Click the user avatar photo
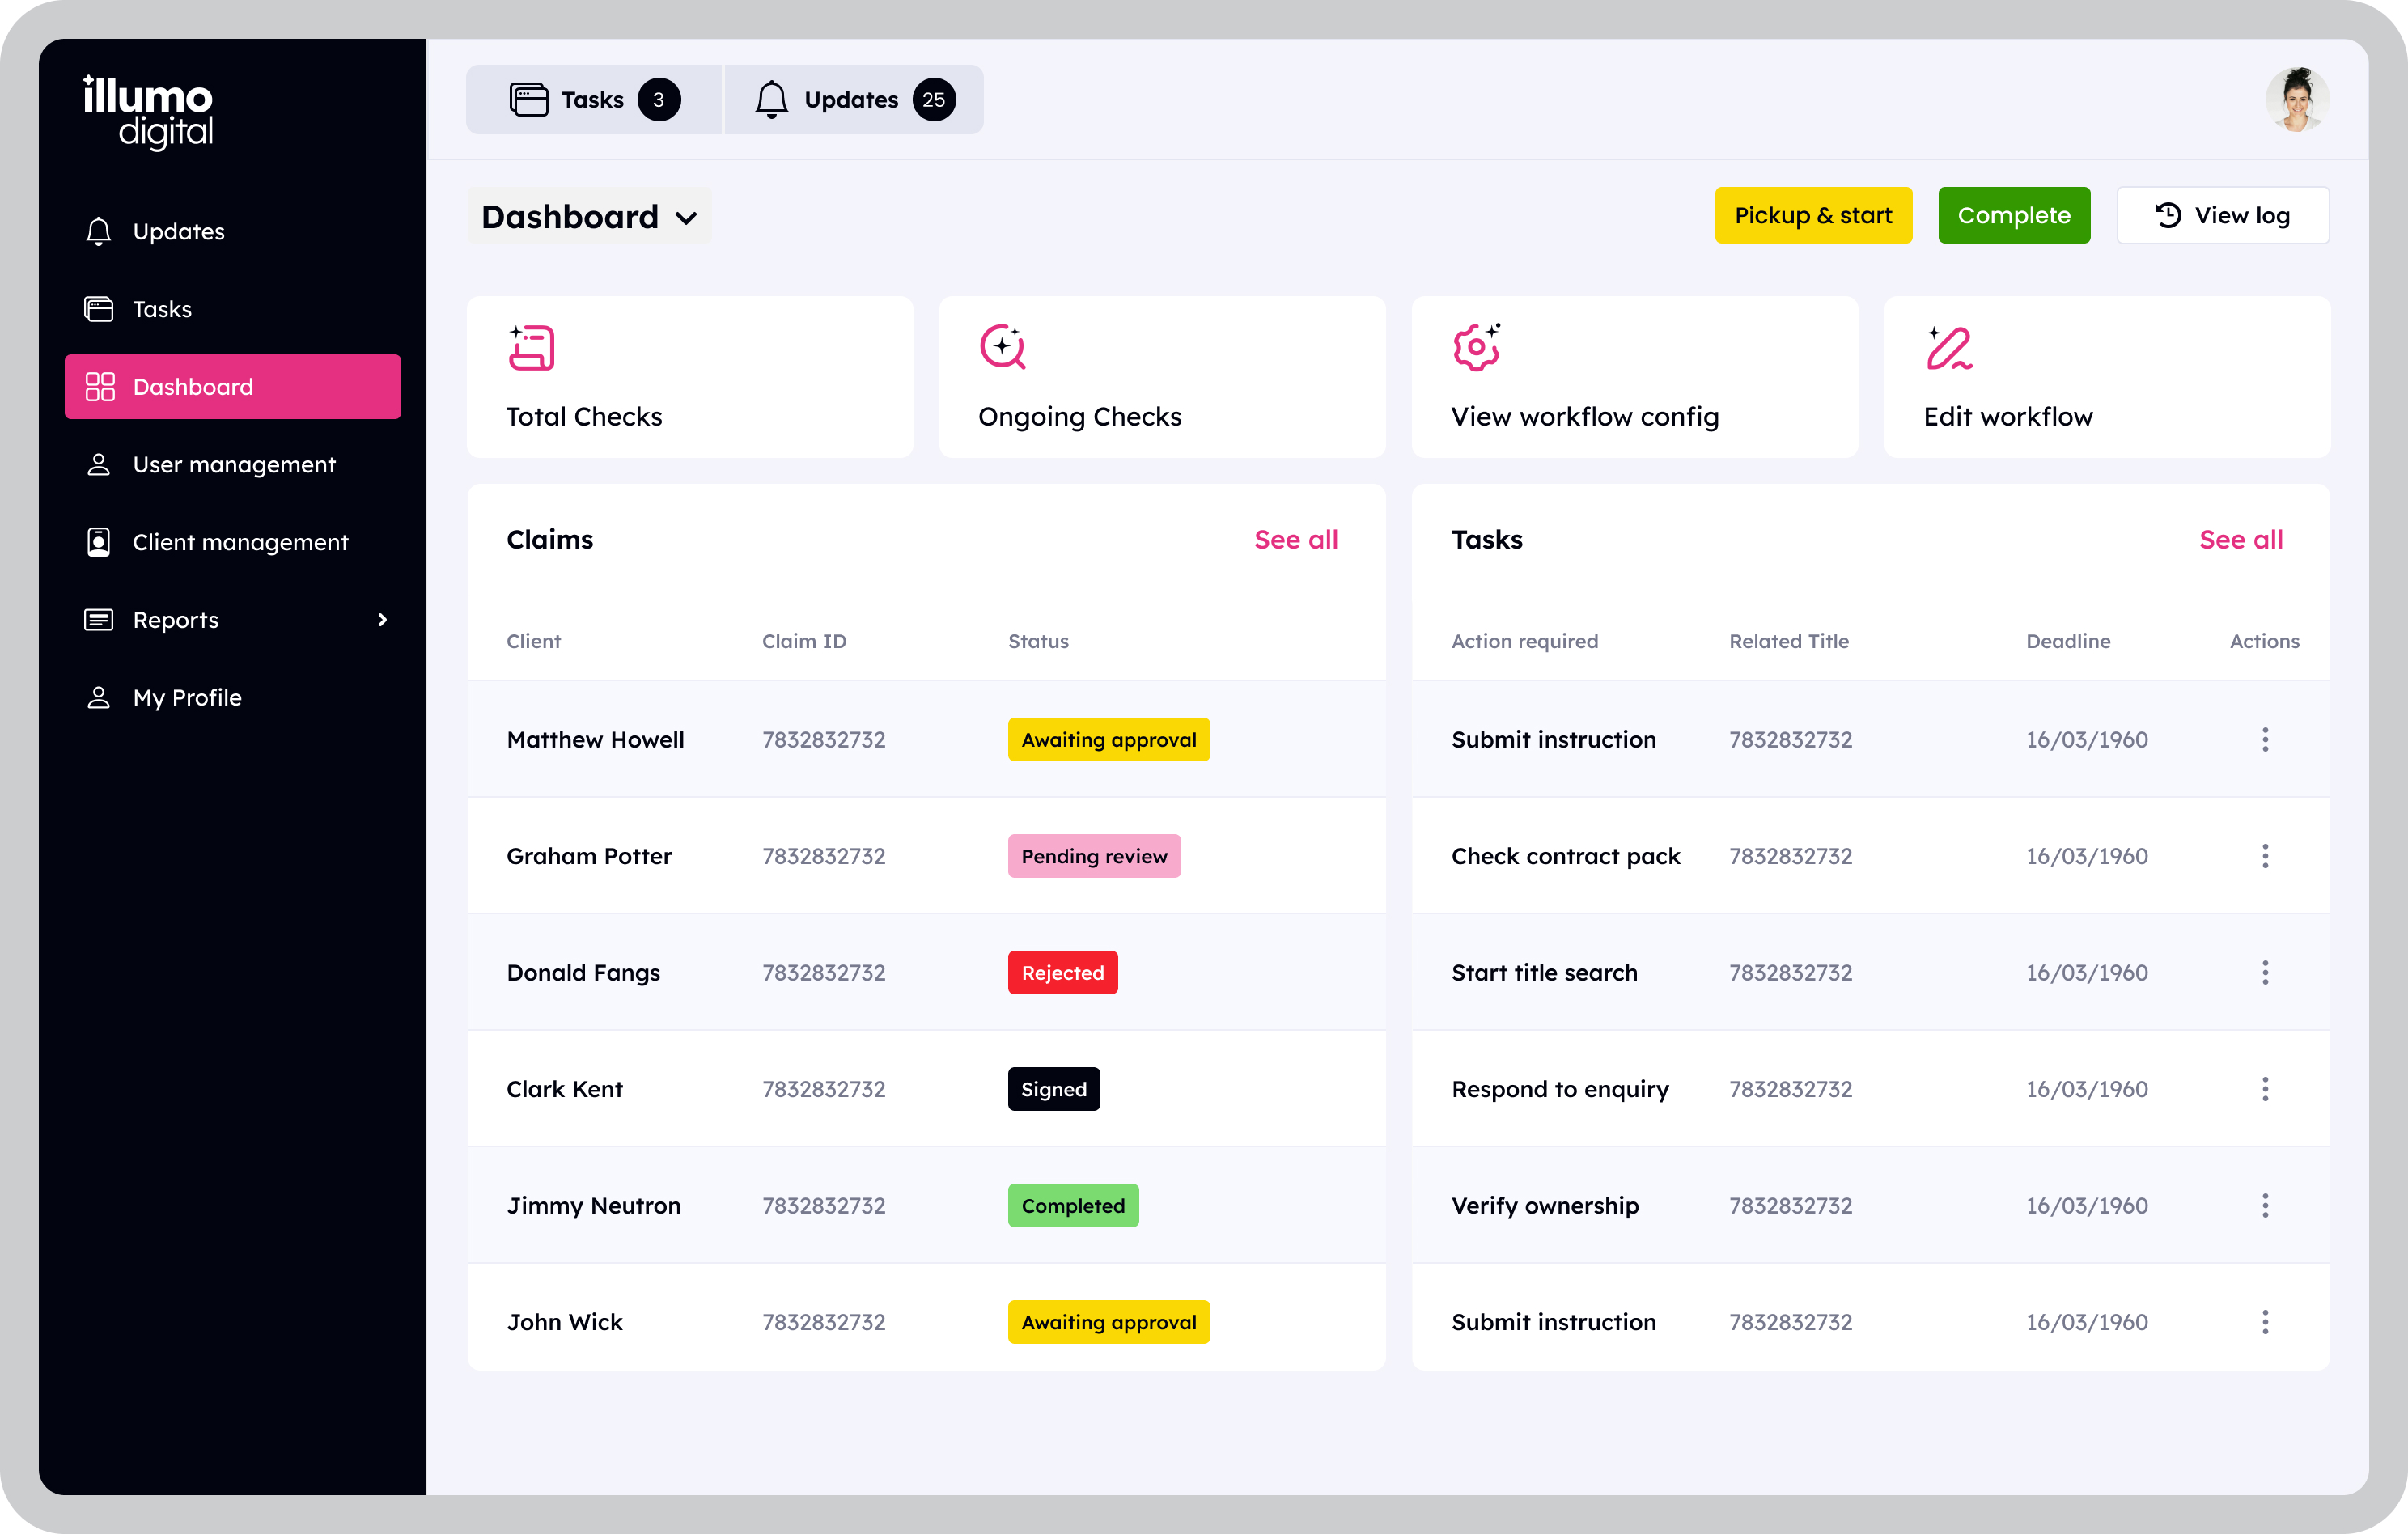The image size is (2408, 1534). [x=2297, y=100]
